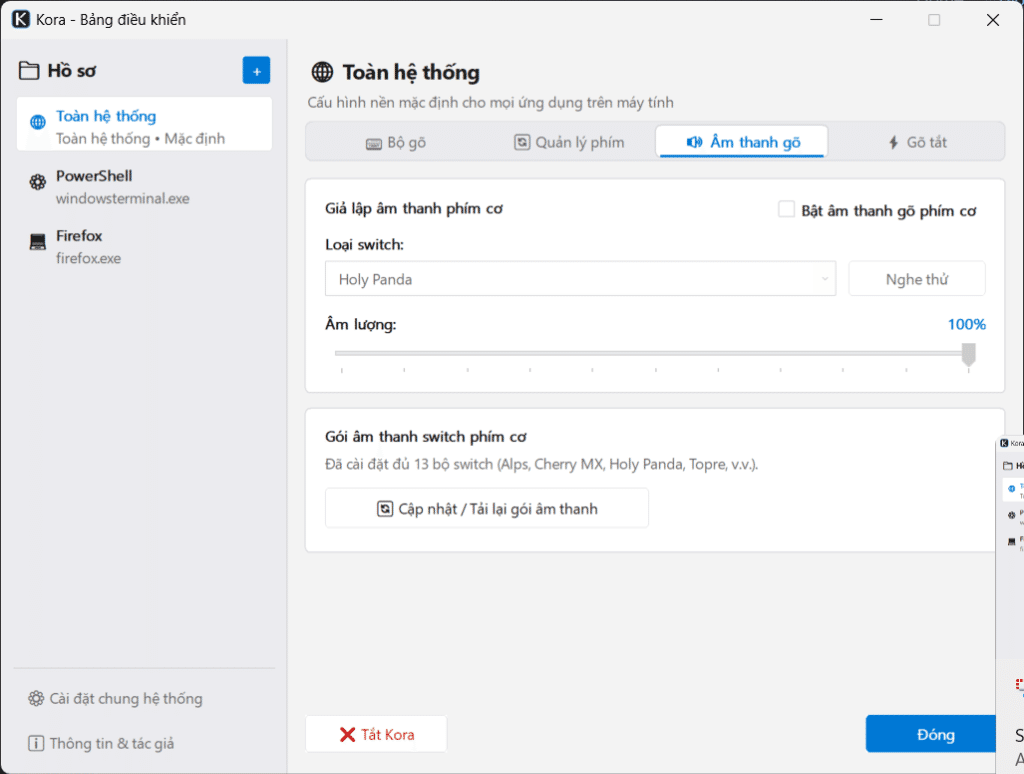Click the firefox.exe text
The height and width of the screenshot is (774, 1024).
click(x=88, y=258)
